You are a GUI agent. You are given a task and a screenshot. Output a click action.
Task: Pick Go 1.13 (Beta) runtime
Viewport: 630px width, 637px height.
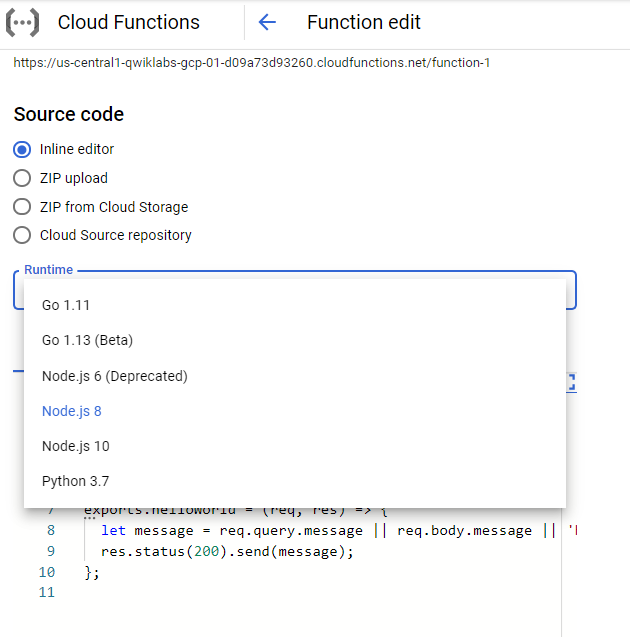click(295, 340)
